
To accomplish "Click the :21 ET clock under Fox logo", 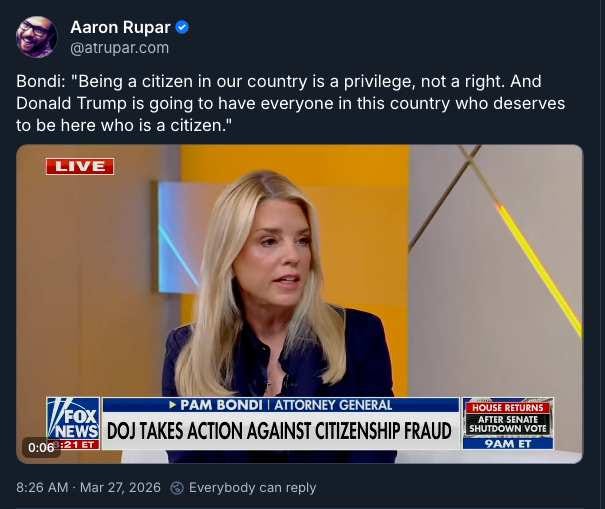I will 79,445.
